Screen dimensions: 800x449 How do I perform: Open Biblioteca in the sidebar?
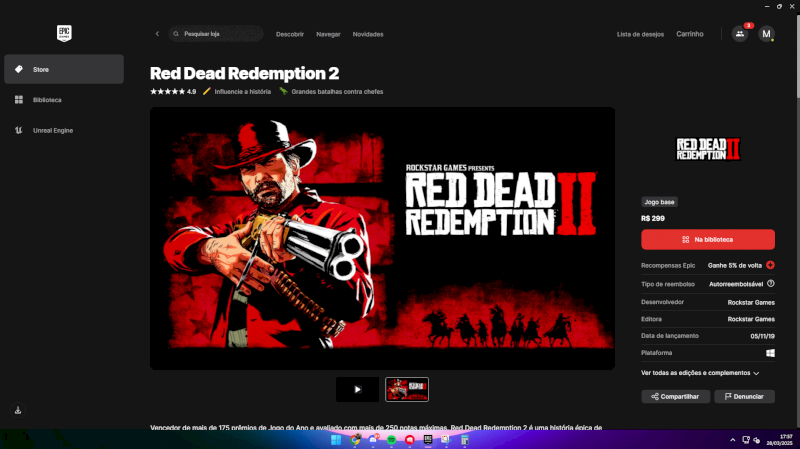coord(47,100)
